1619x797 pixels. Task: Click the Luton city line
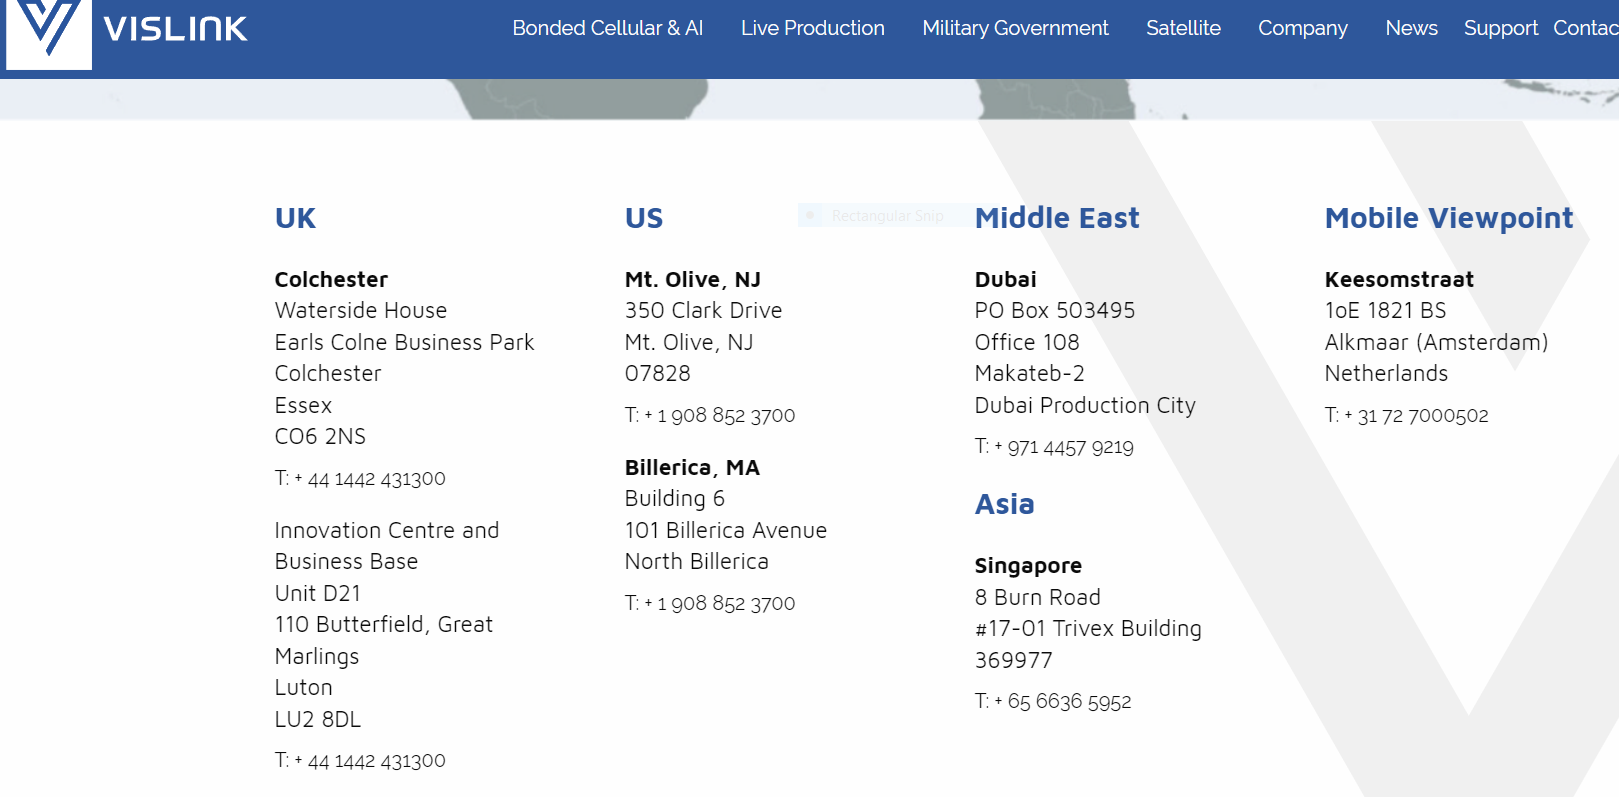[x=304, y=688]
